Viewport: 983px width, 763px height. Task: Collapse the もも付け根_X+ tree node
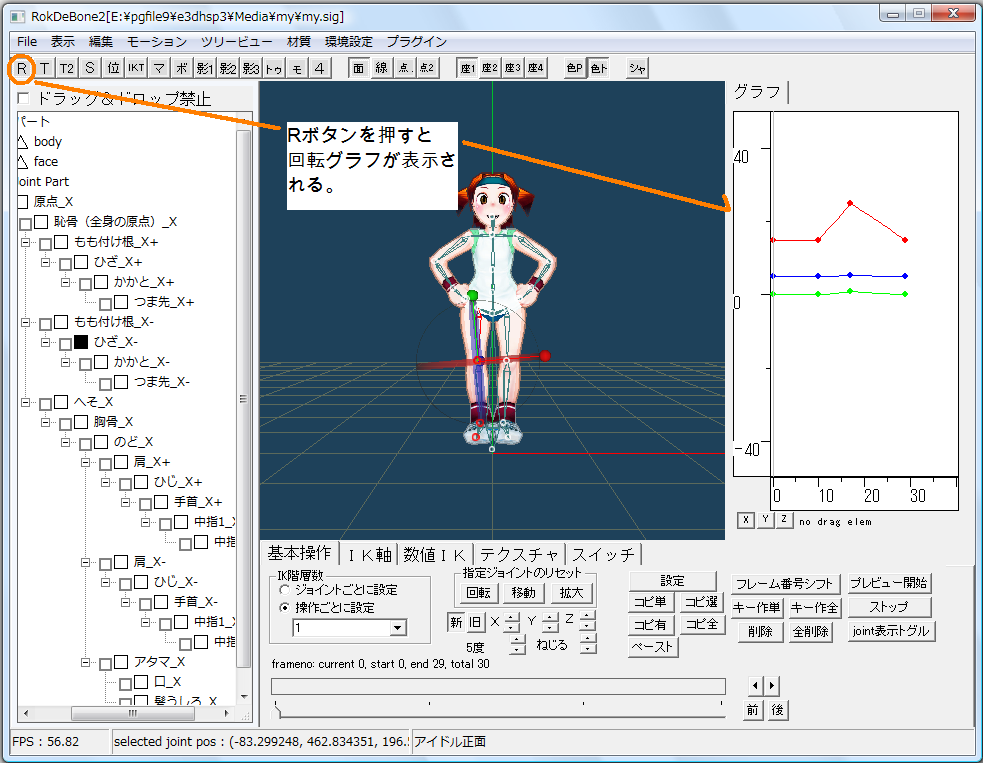(26, 243)
